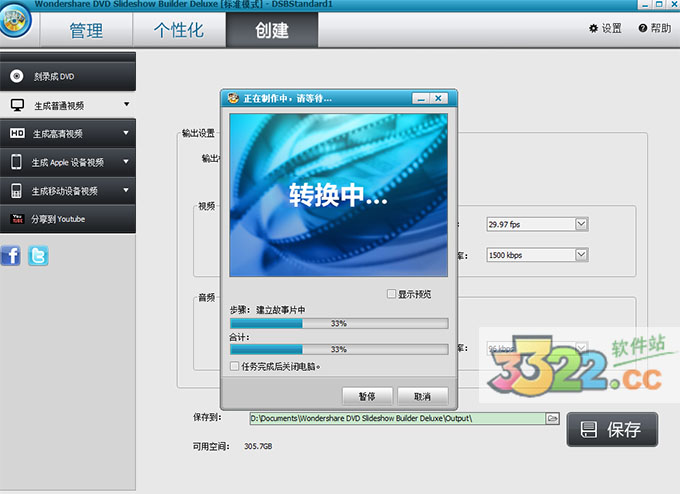This screenshot has height=494, width=680.
Task: Click the HD video generation icon
Action: pyautogui.click(x=17, y=133)
